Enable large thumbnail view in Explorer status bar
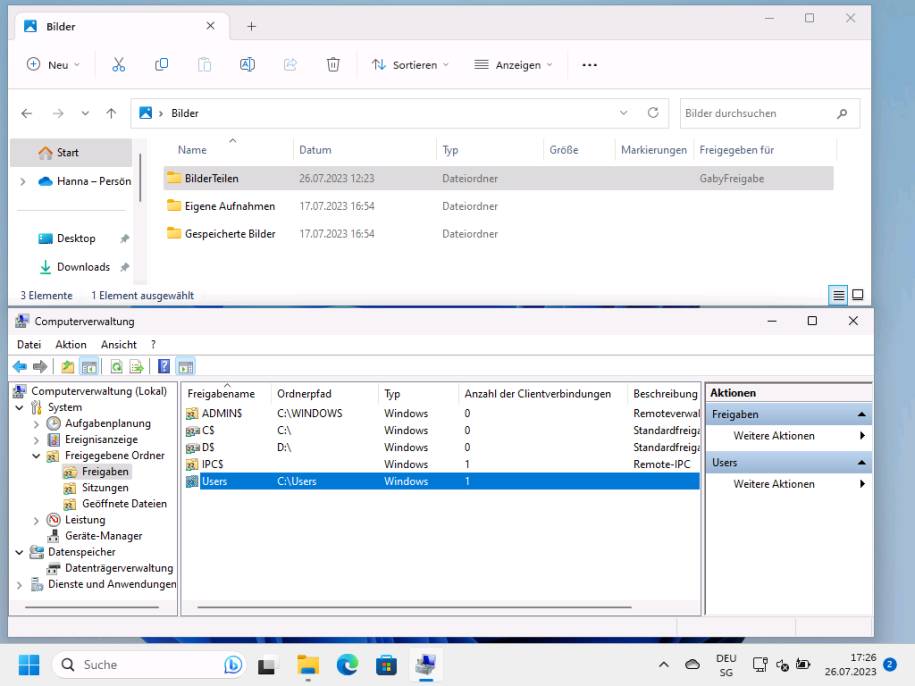 (857, 295)
